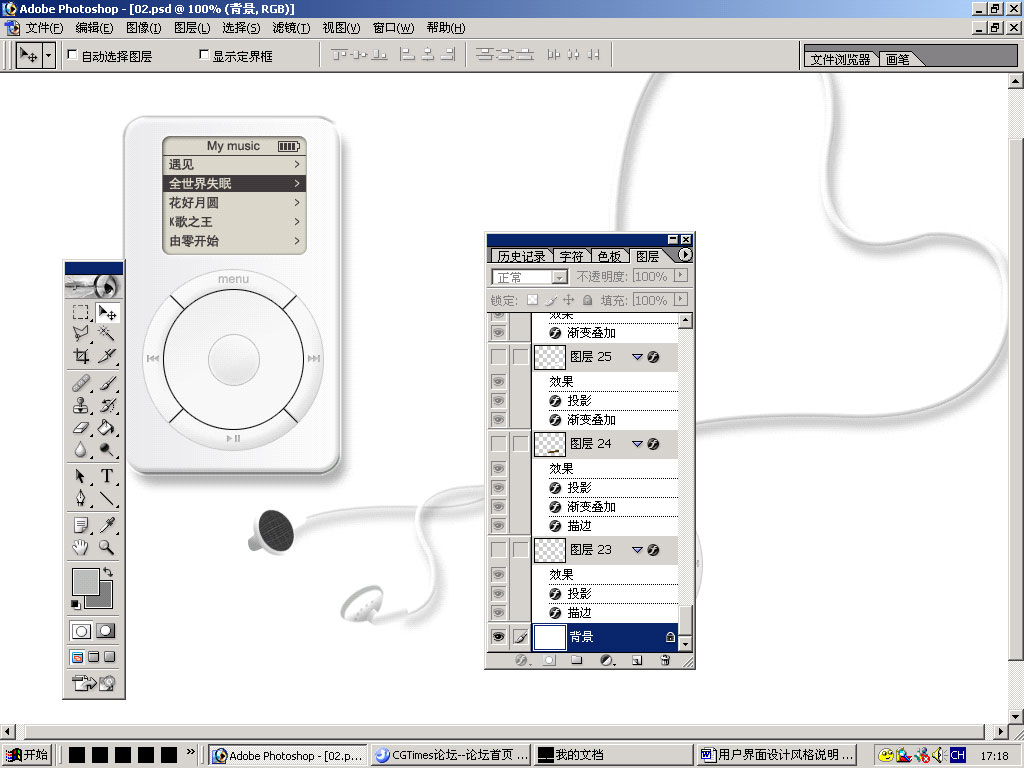The height and width of the screenshot is (768, 1024).
Task: Open the Layers panel options menu arrow
Action: pos(684,255)
